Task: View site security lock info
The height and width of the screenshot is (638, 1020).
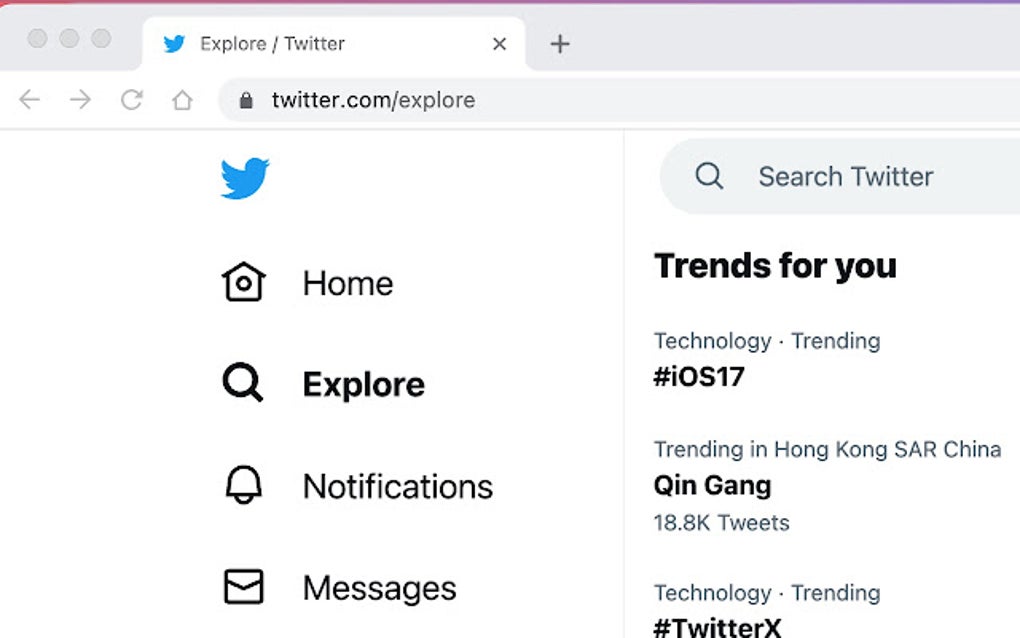Action: pyautogui.click(x=246, y=100)
